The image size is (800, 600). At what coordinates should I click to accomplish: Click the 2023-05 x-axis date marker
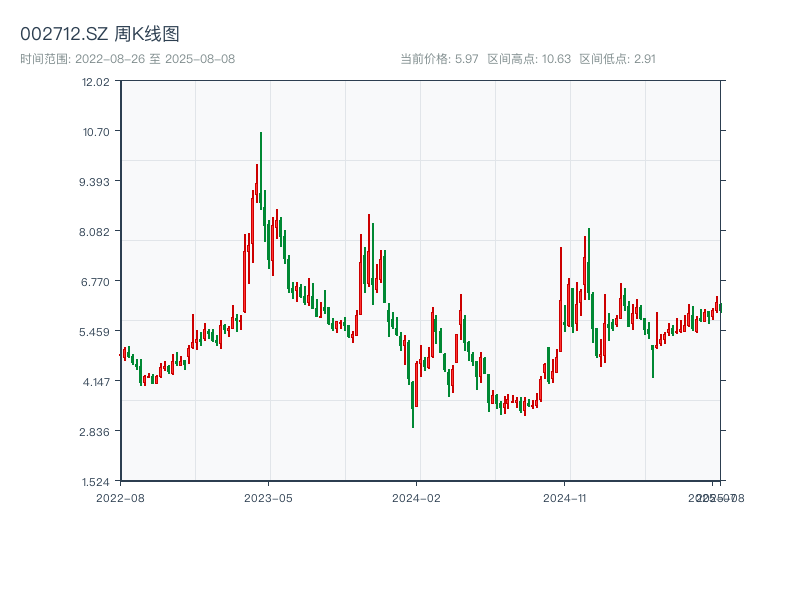click(x=268, y=497)
